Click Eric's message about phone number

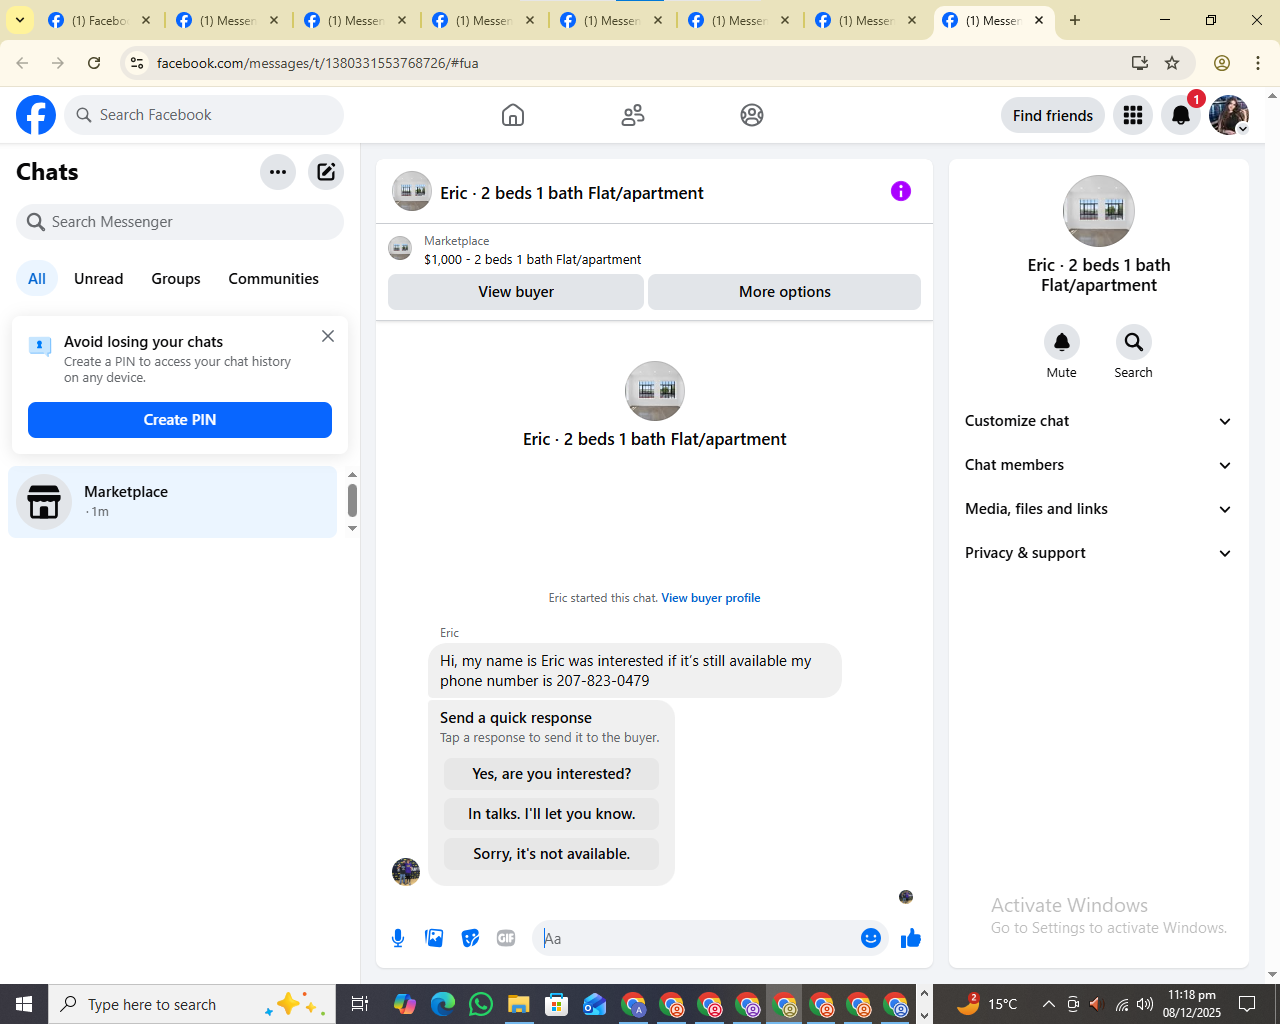[x=635, y=671]
